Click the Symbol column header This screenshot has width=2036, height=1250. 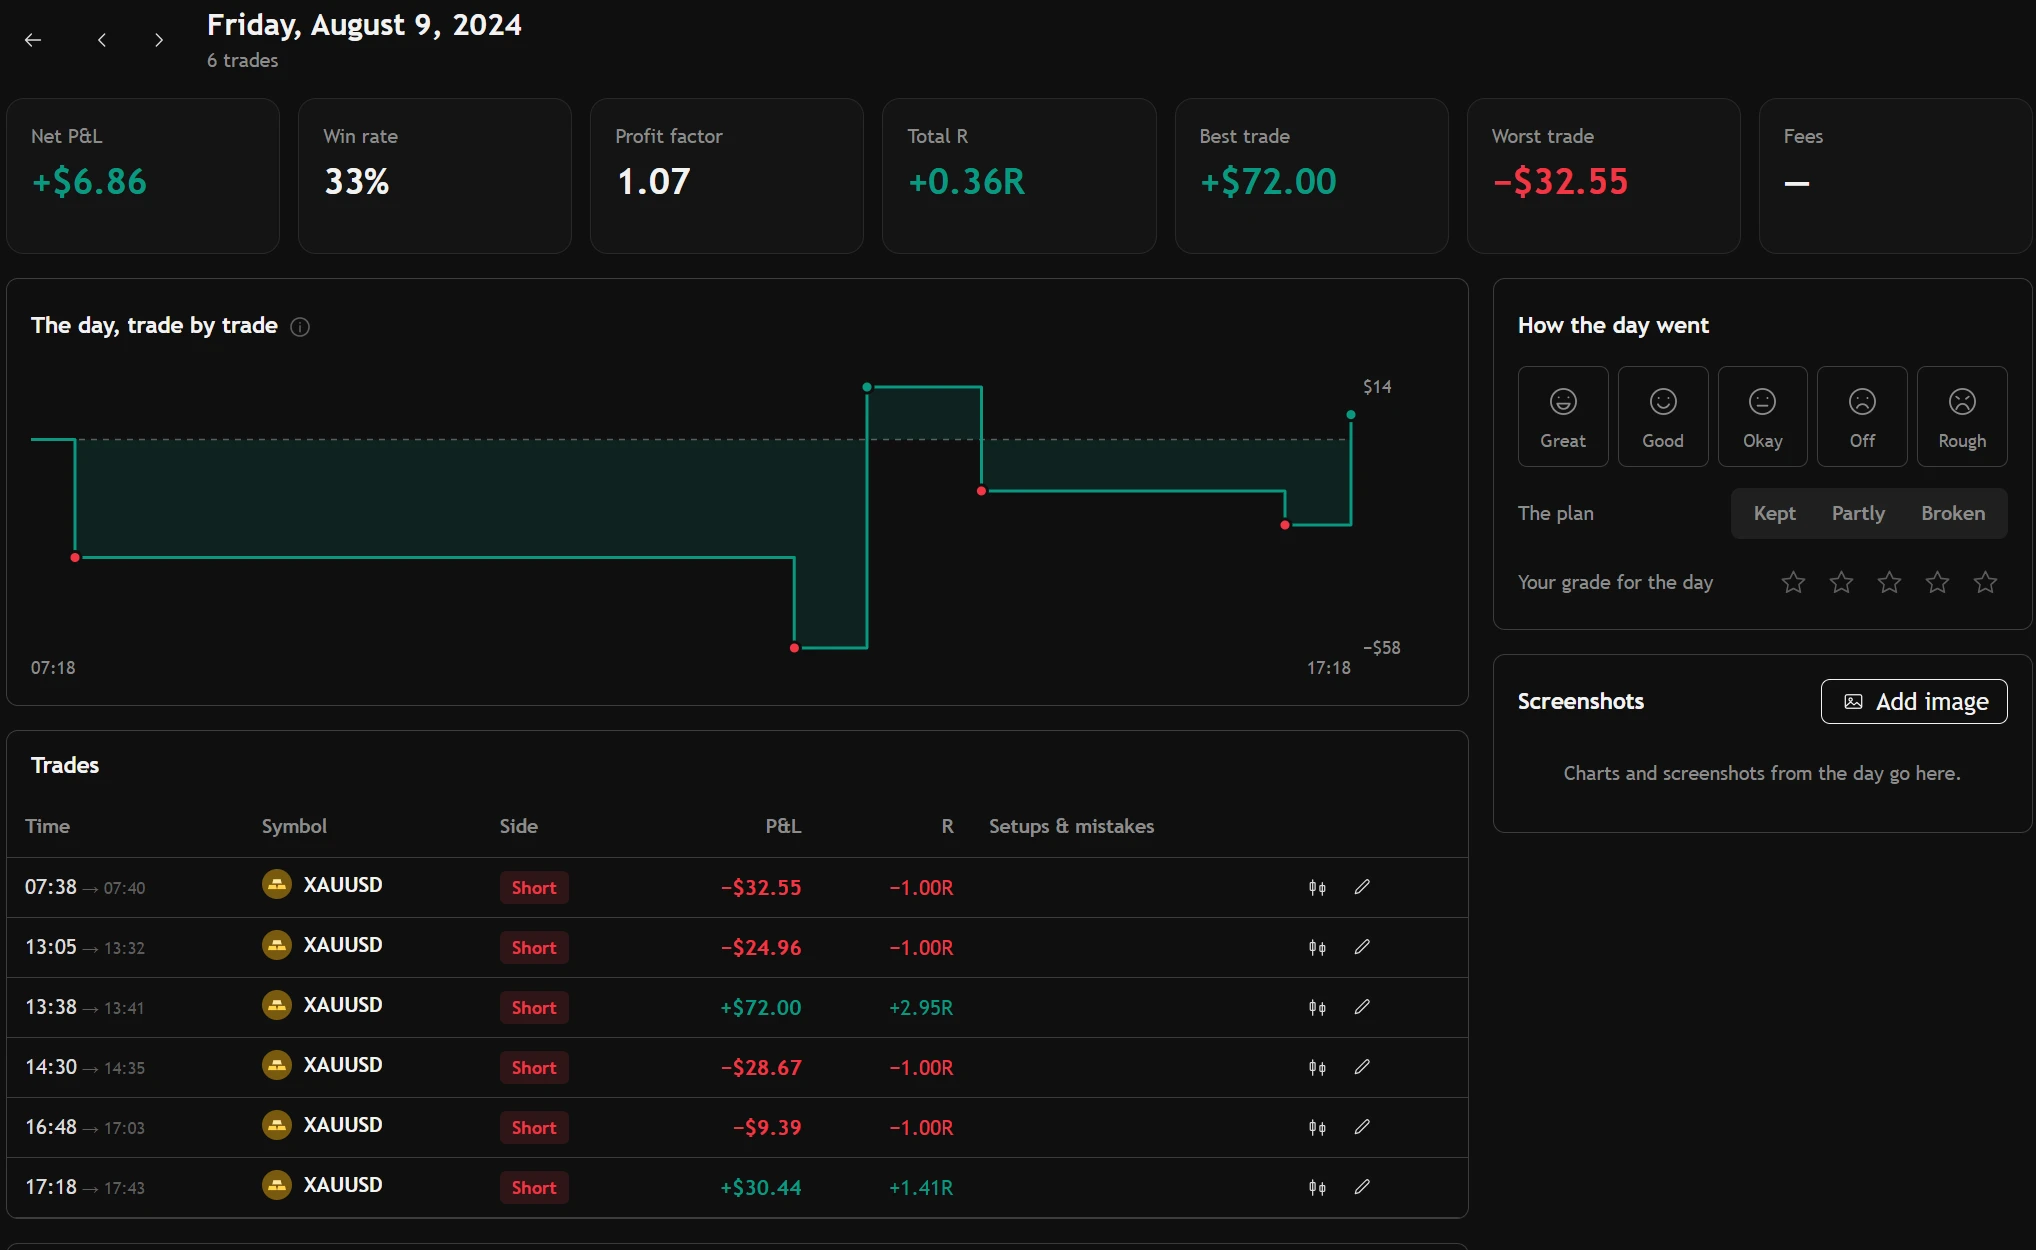click(294, 826)
